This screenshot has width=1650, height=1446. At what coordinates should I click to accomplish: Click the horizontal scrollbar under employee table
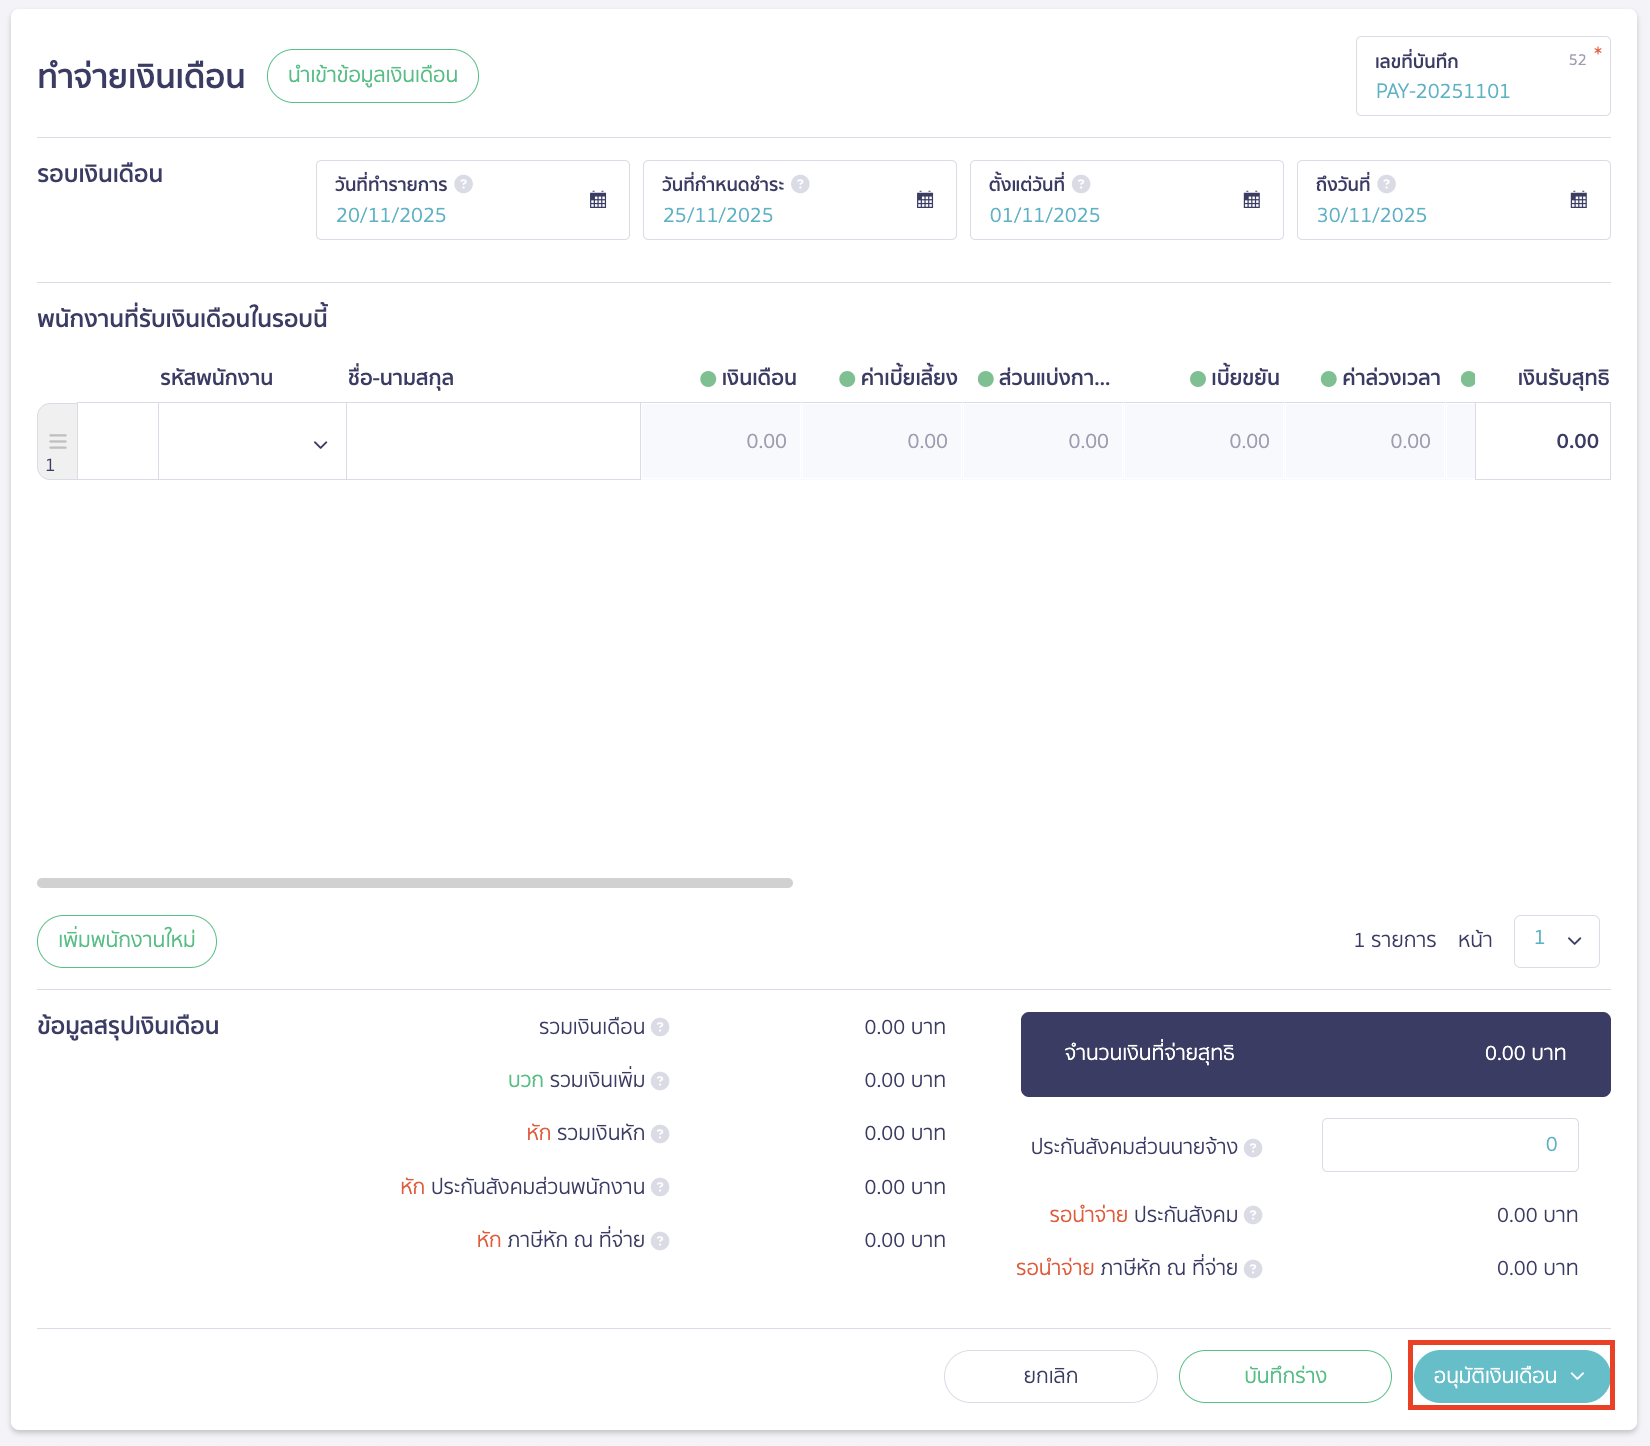tap(415, 883)
